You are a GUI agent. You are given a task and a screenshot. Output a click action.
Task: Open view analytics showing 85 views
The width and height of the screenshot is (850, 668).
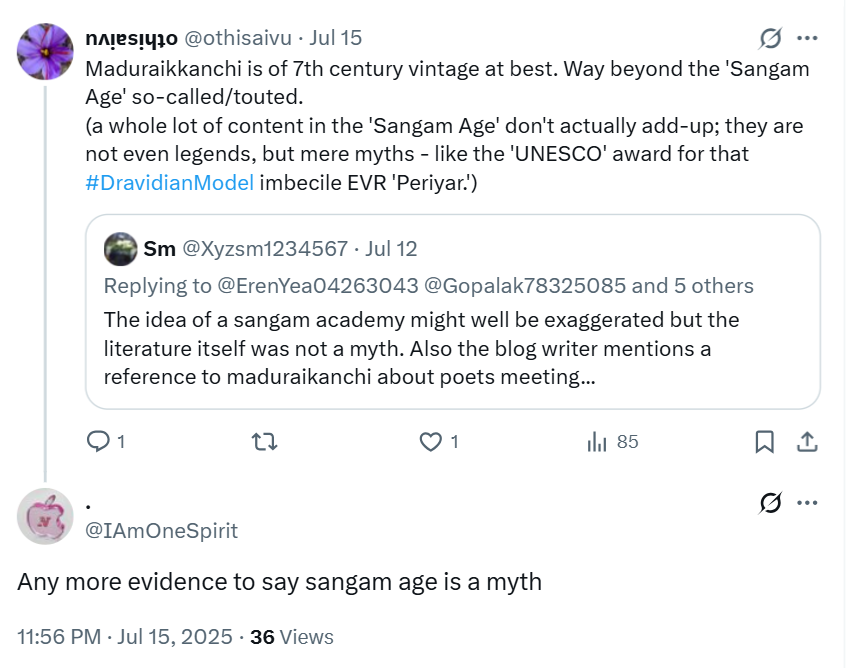point(600,441)
